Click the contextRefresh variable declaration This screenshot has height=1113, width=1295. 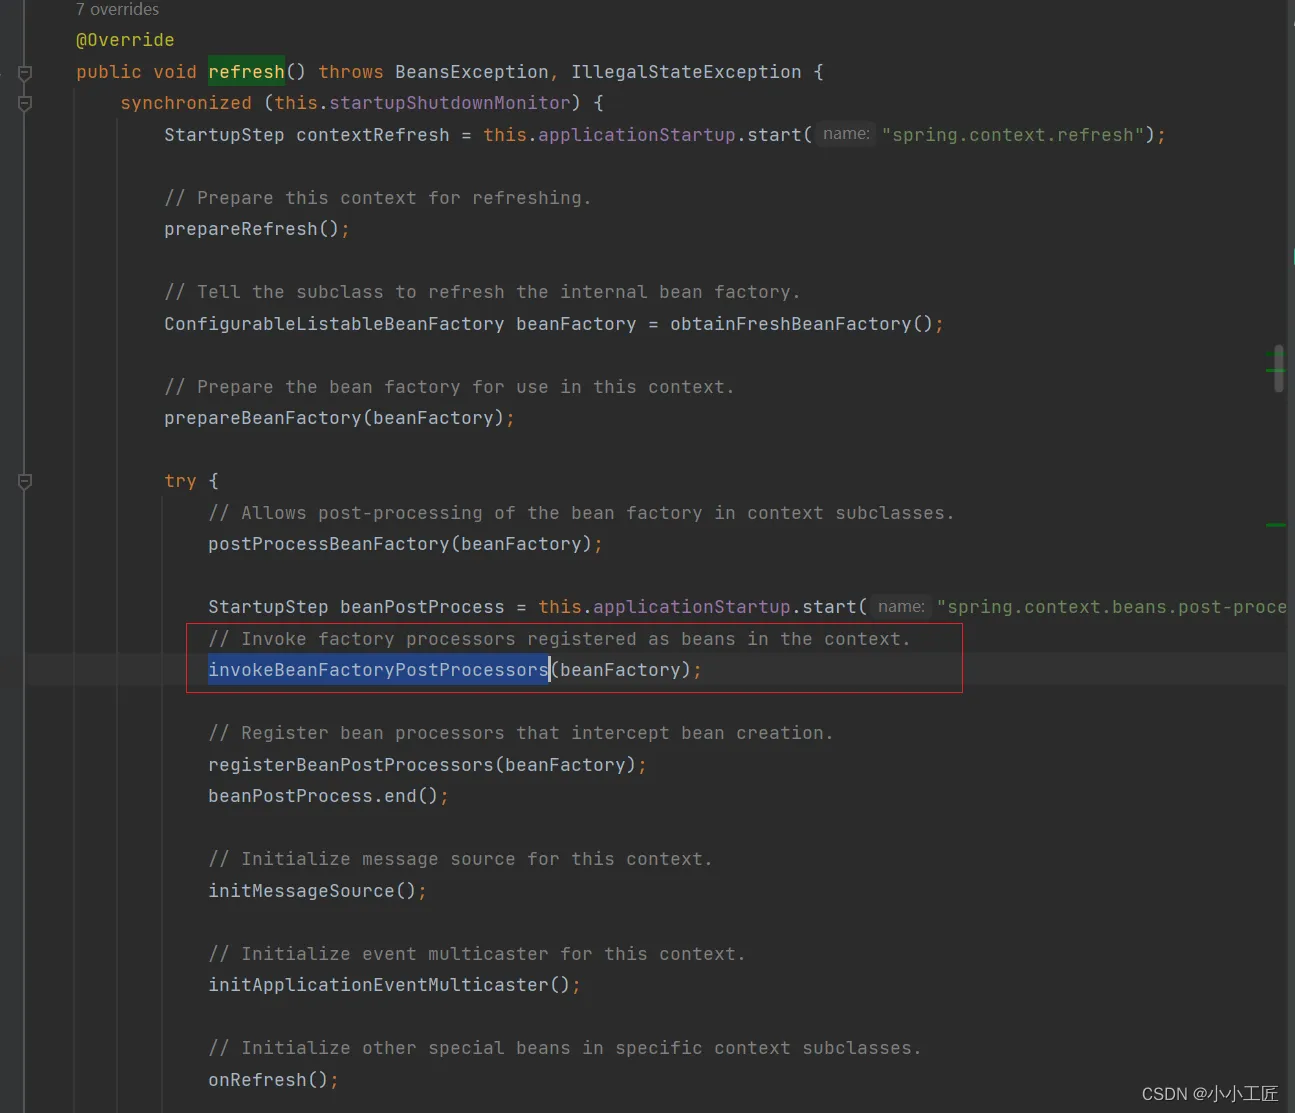373,135
